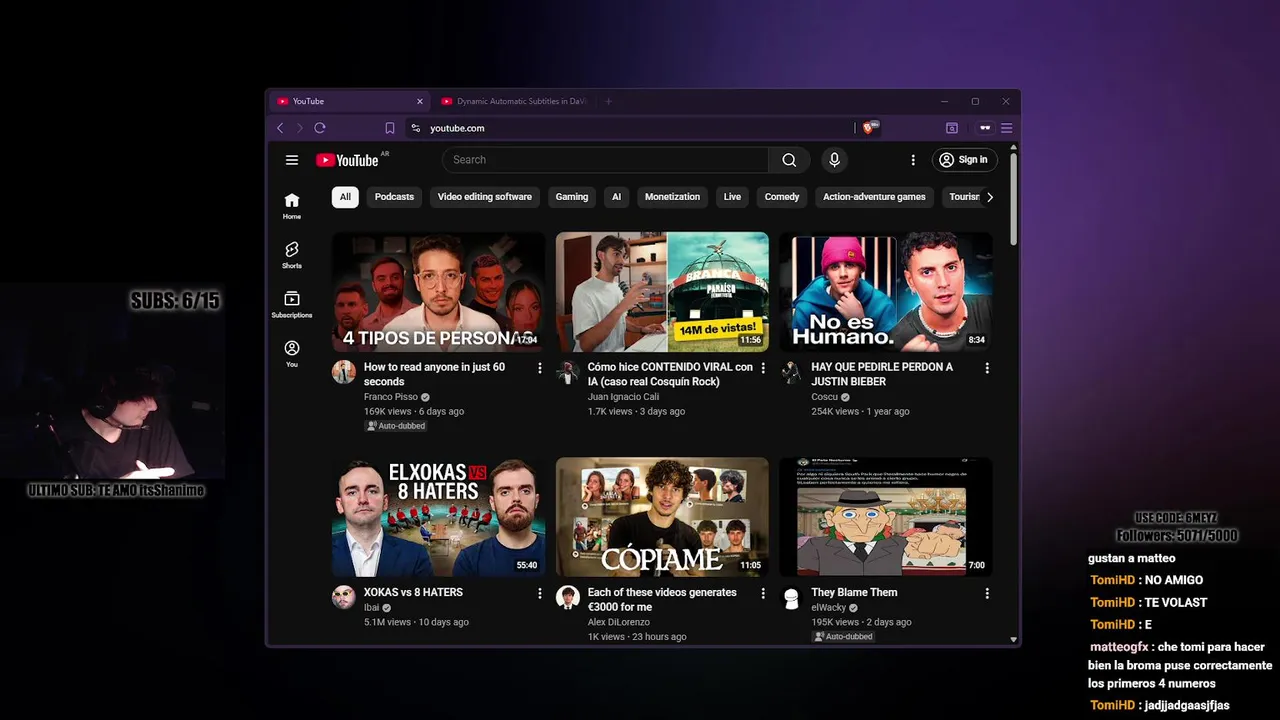1280x720 pixels.
Task: Open Juan Ignacio Cali channel avatar
Action: click(568, 372)
